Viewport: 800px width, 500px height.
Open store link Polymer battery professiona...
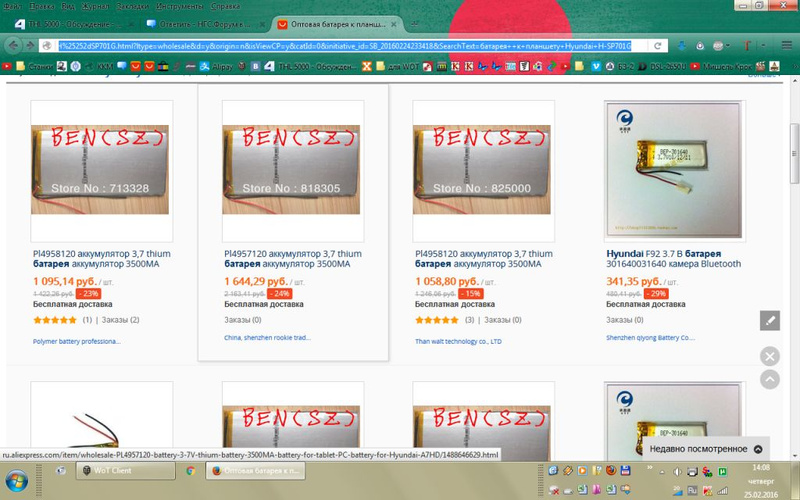(77, 341)
